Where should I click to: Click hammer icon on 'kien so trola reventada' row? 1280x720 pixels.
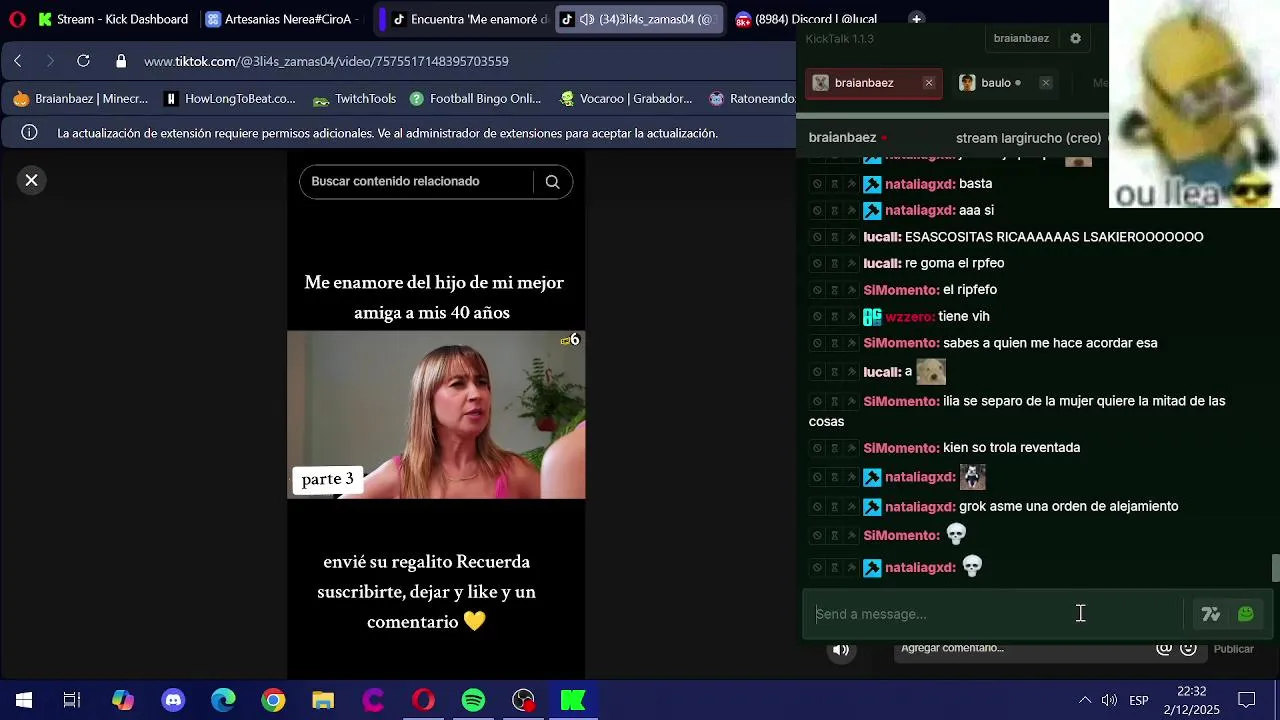click(851, 448)
